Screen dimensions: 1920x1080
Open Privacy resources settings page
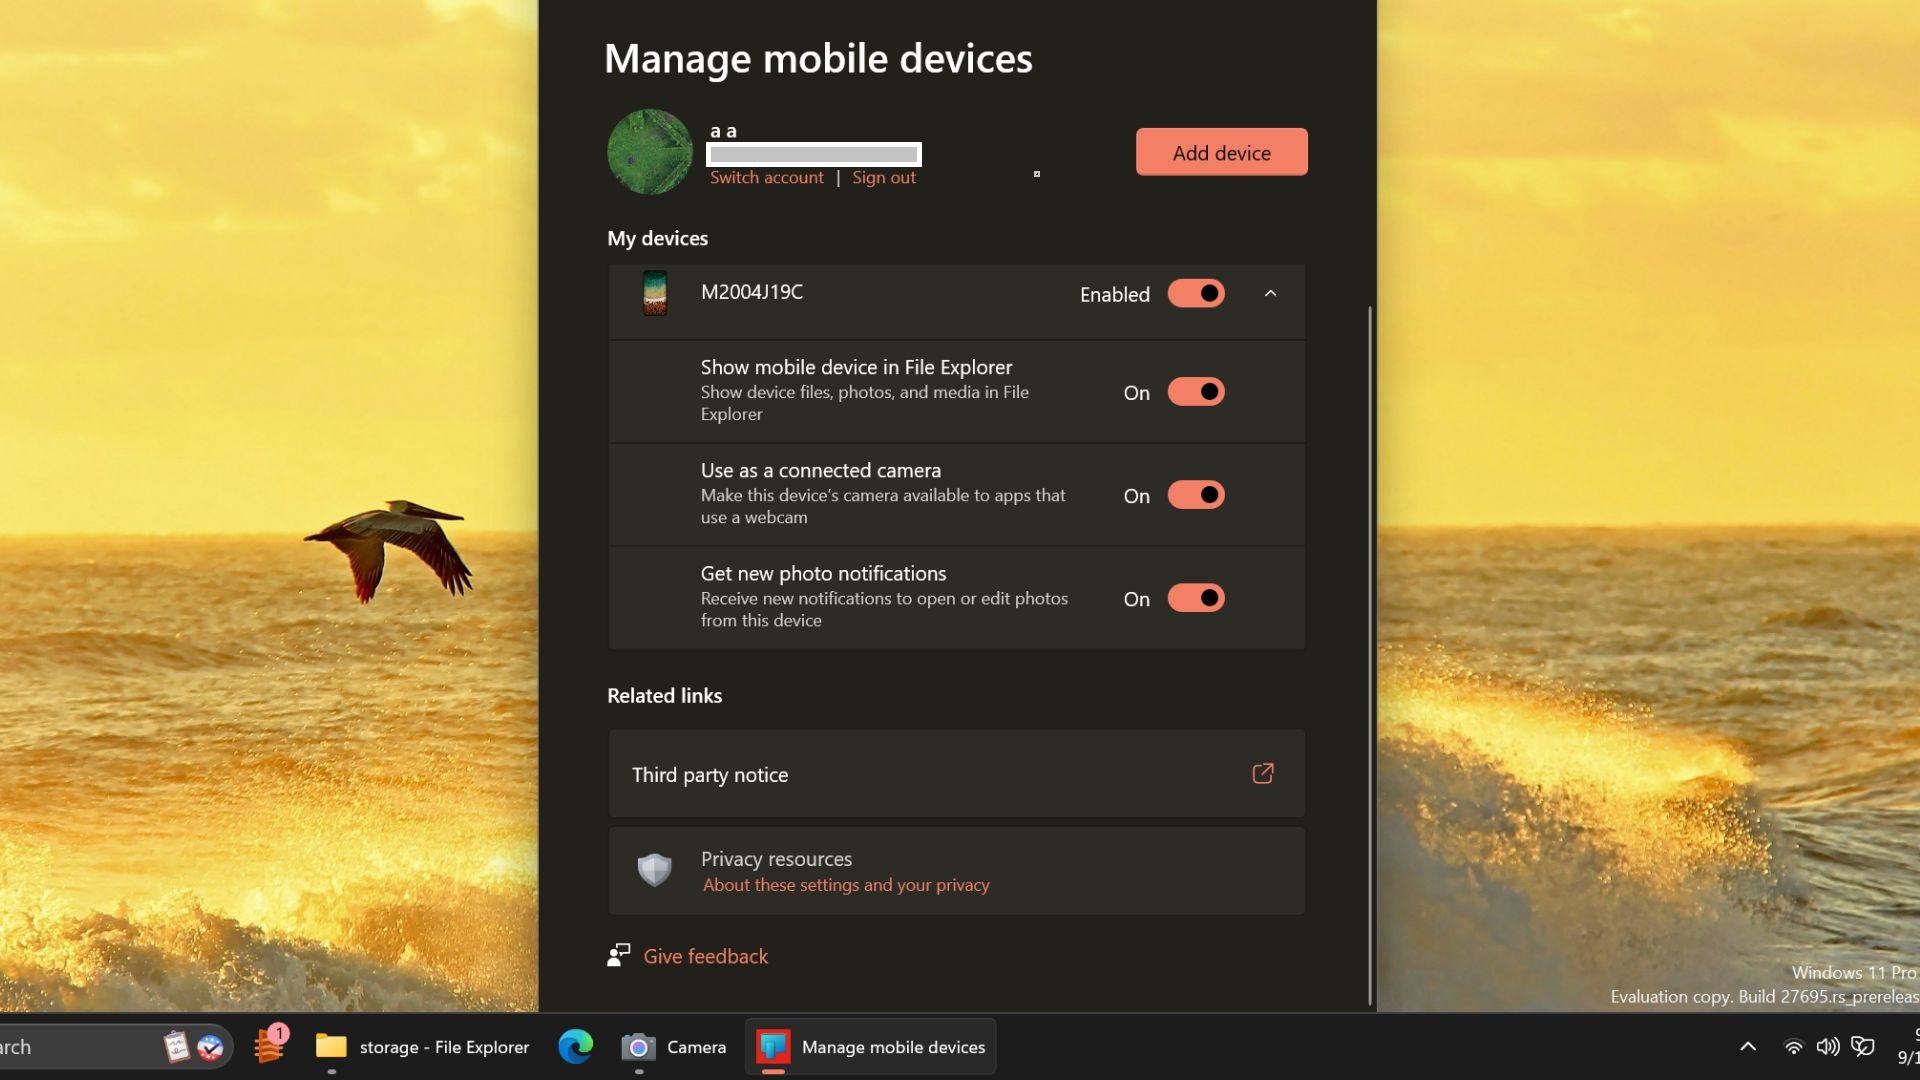point(955,870)
